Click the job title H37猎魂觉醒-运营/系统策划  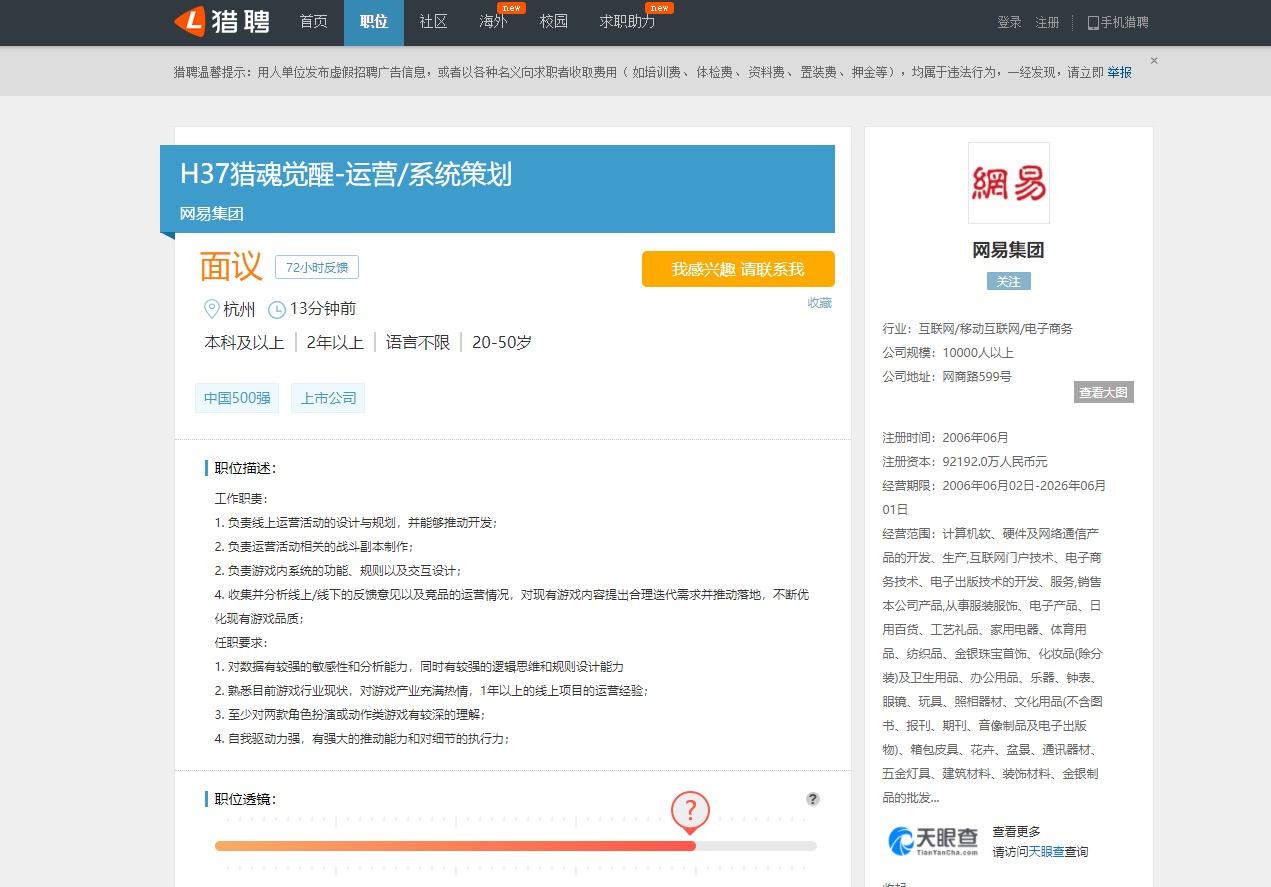pyautogui.click(x=346, y=174)
